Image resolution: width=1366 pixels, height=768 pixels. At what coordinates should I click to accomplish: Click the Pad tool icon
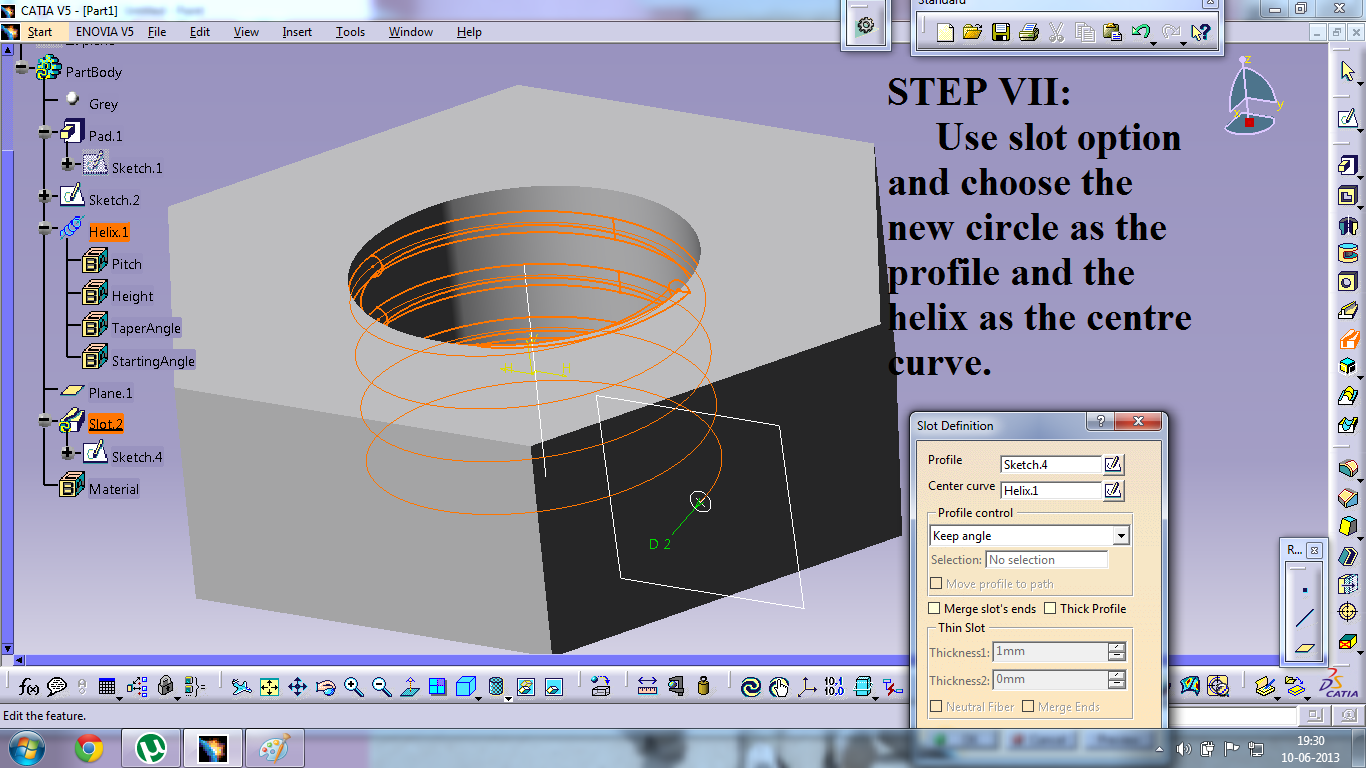[1347, 166]
